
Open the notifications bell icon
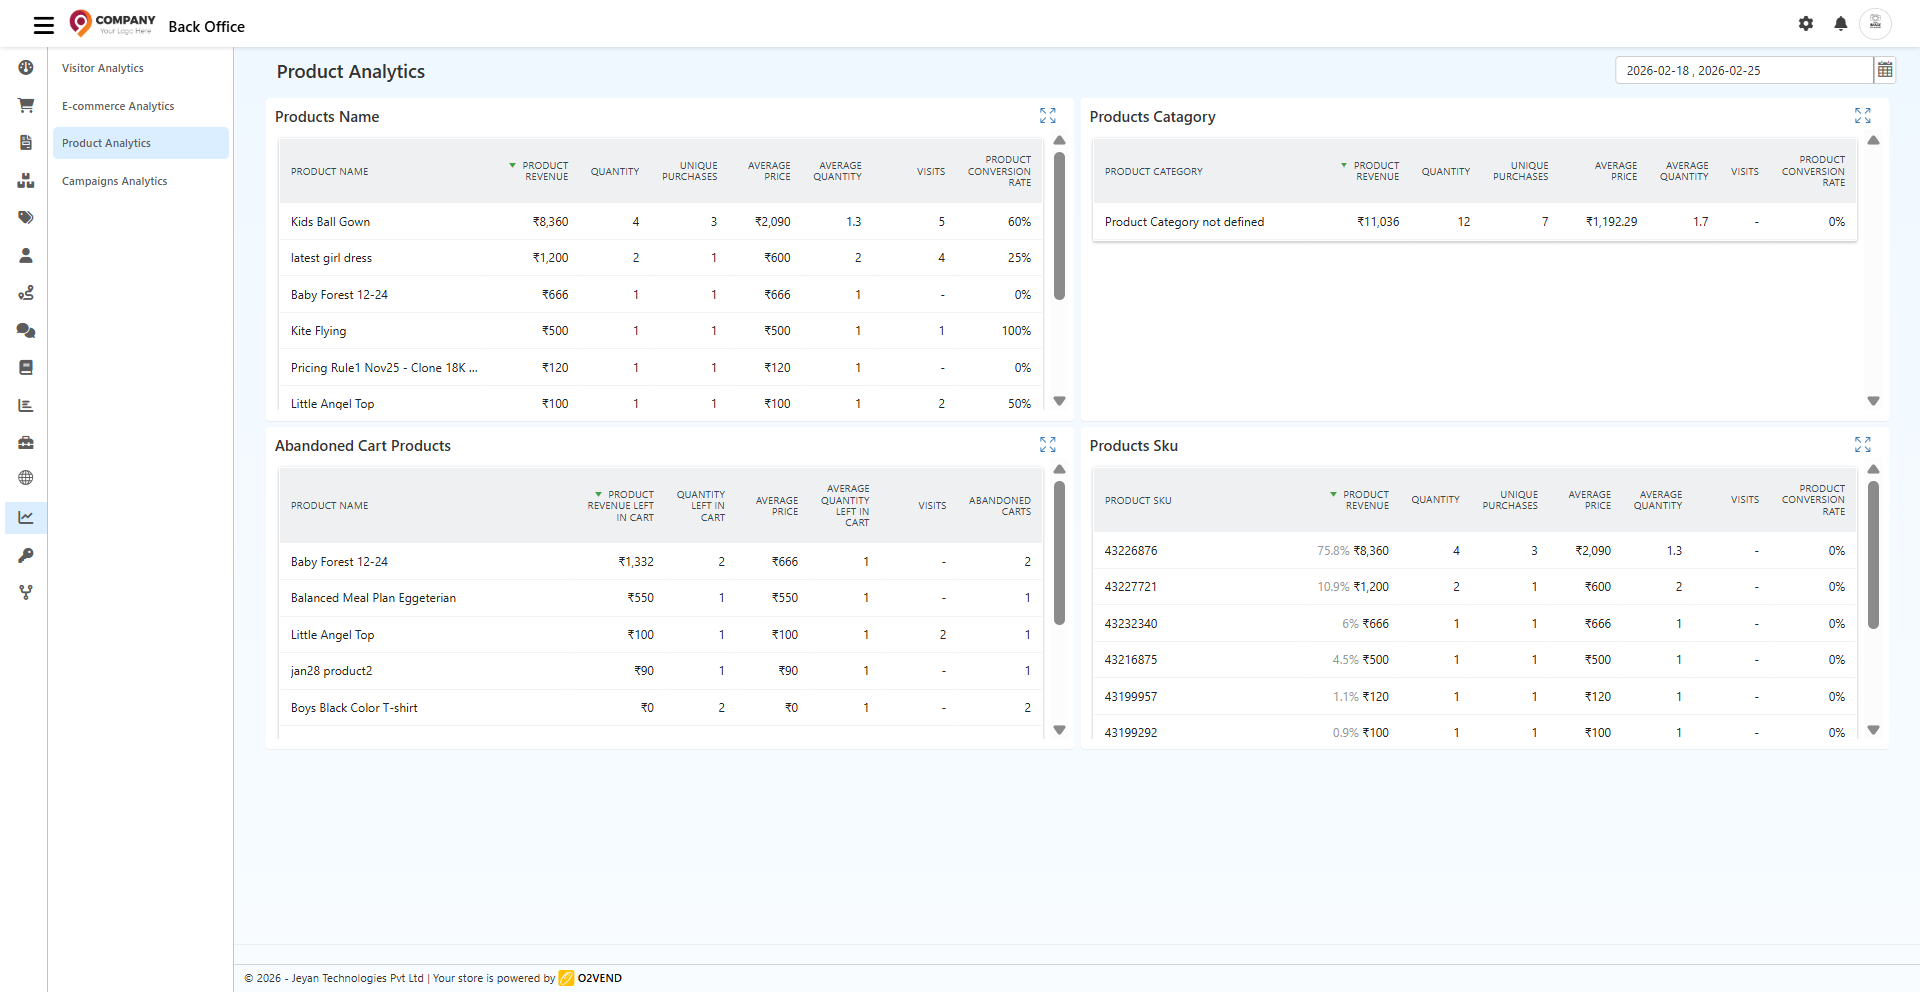pos(1841,23)
